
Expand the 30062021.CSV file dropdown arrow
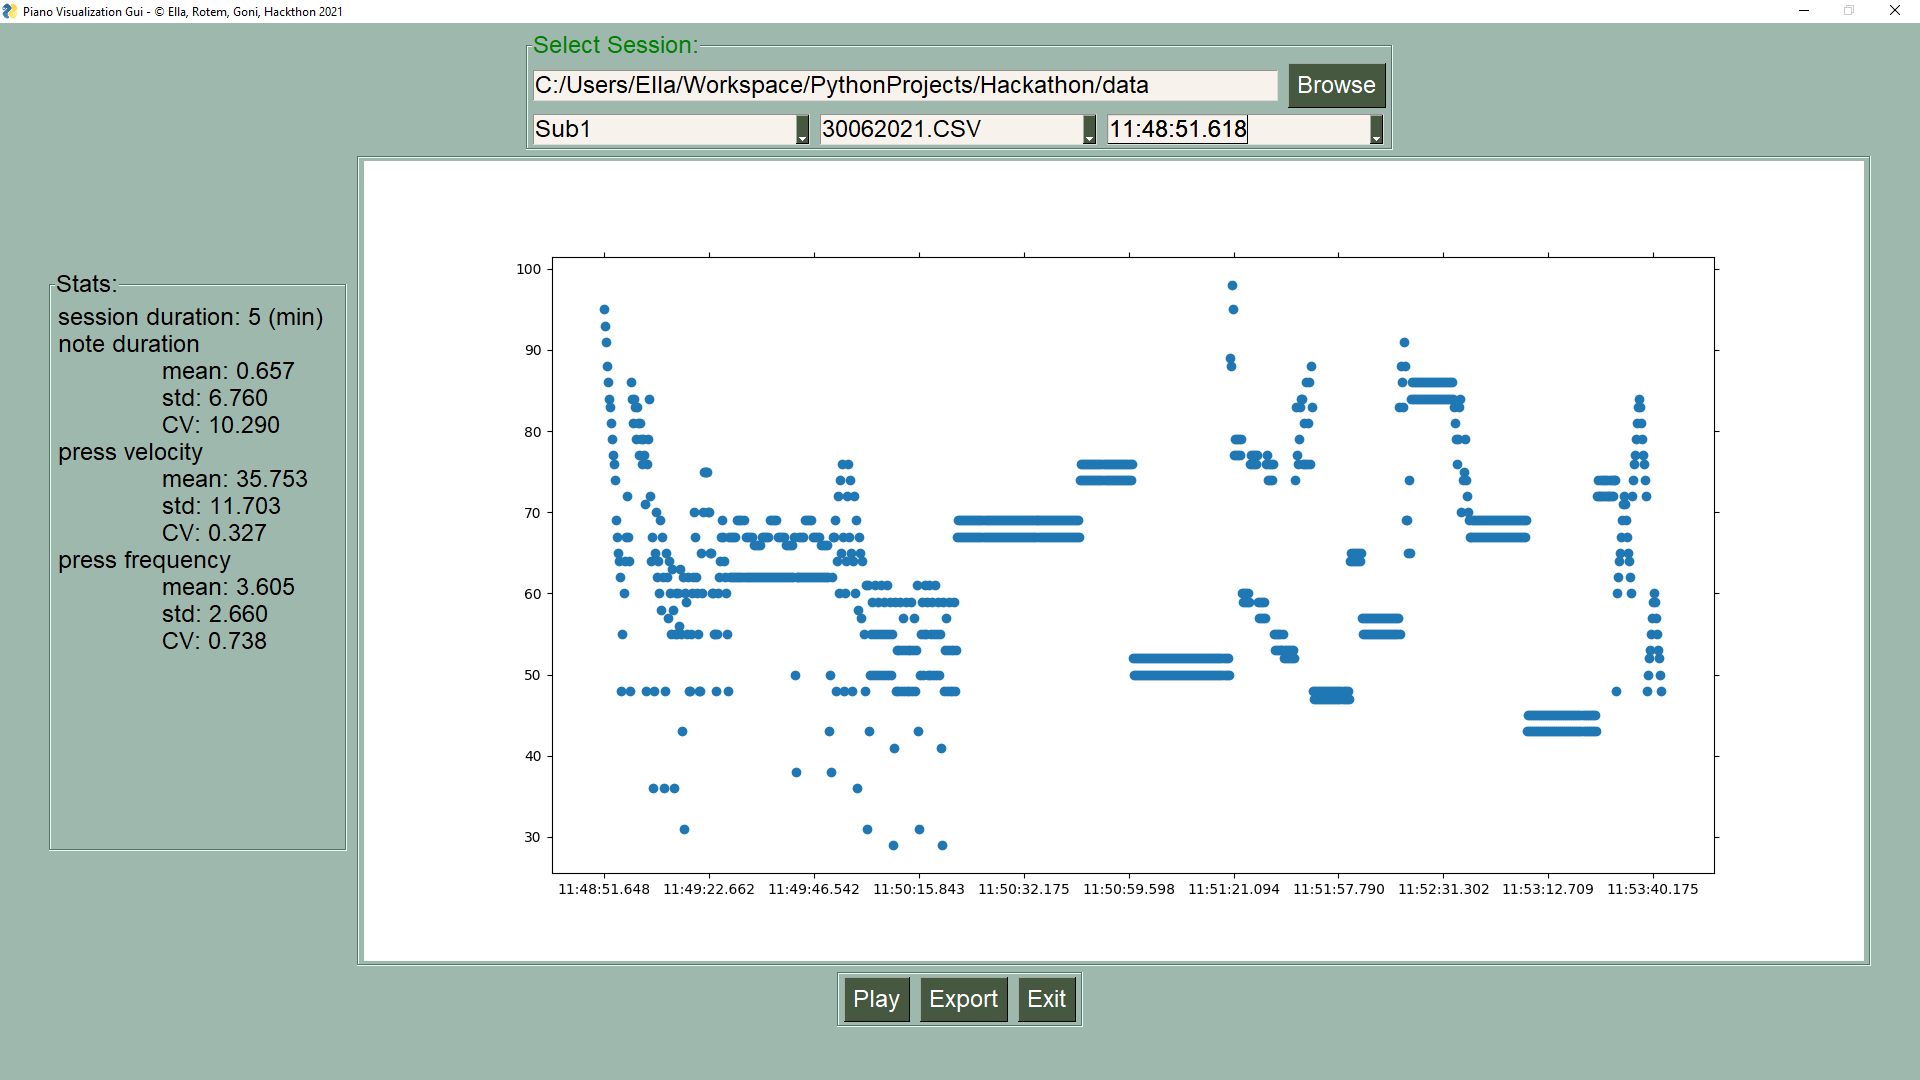1089,130
